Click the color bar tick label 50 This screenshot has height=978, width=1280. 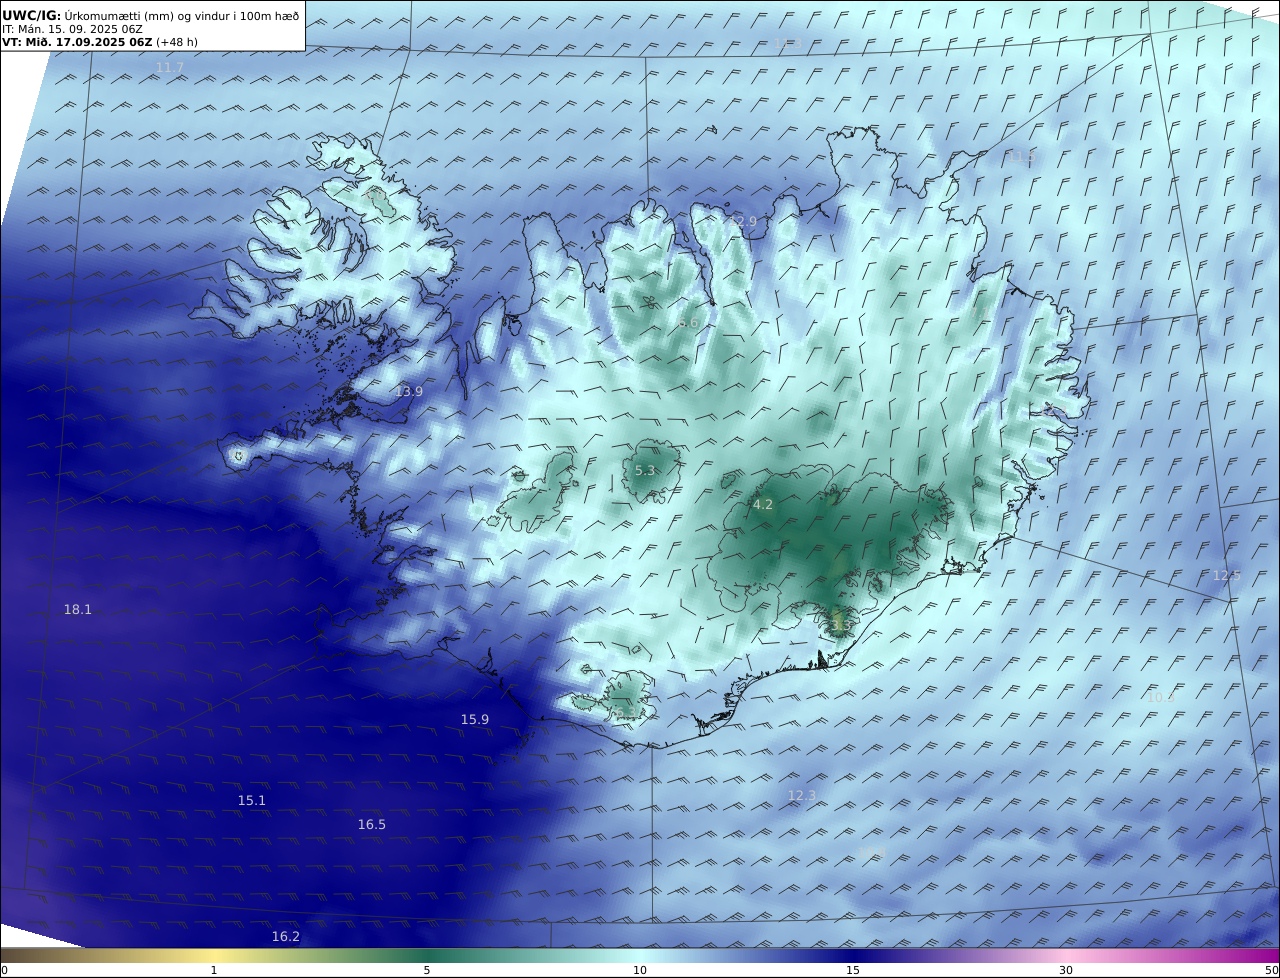(x=1272, y=970)
